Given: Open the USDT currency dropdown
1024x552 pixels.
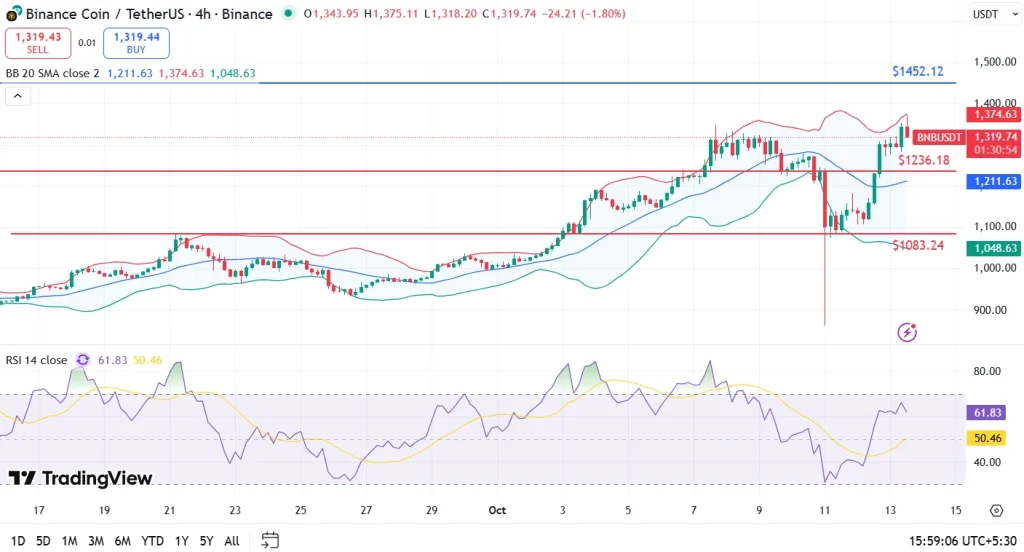Looking at the screenshot, I should pos(986,14).
